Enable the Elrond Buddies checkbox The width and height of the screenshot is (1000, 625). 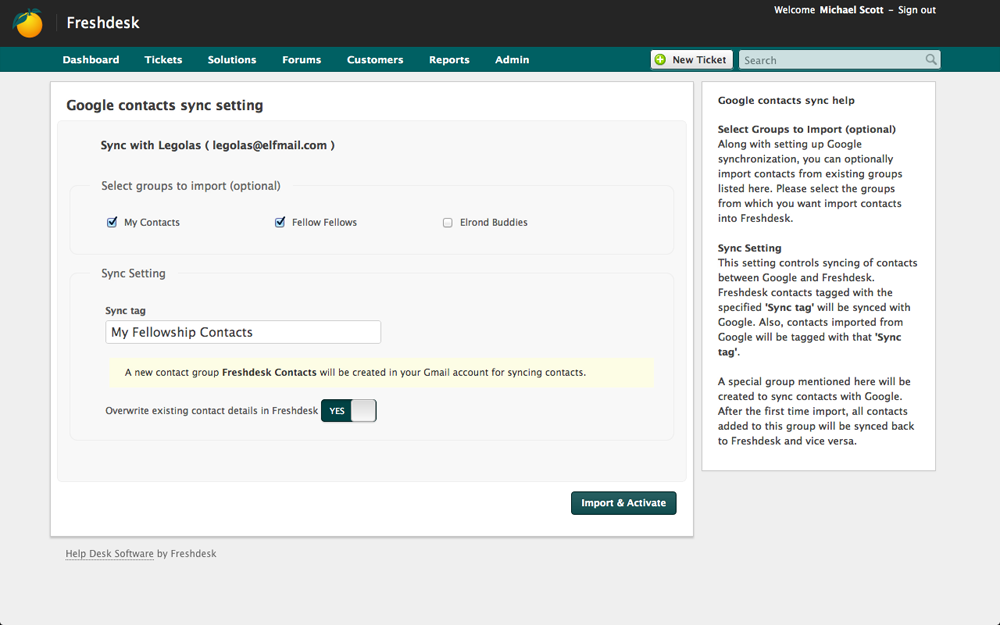448,223
